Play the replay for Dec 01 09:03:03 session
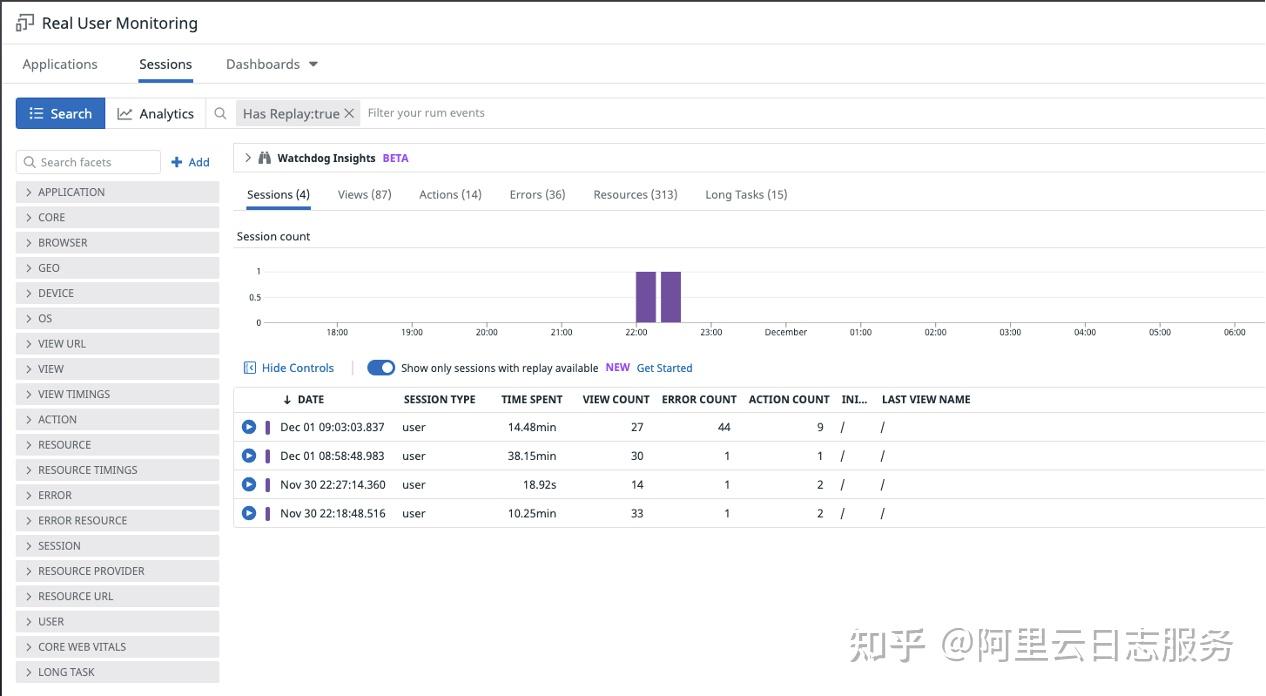 click(248, 426)
